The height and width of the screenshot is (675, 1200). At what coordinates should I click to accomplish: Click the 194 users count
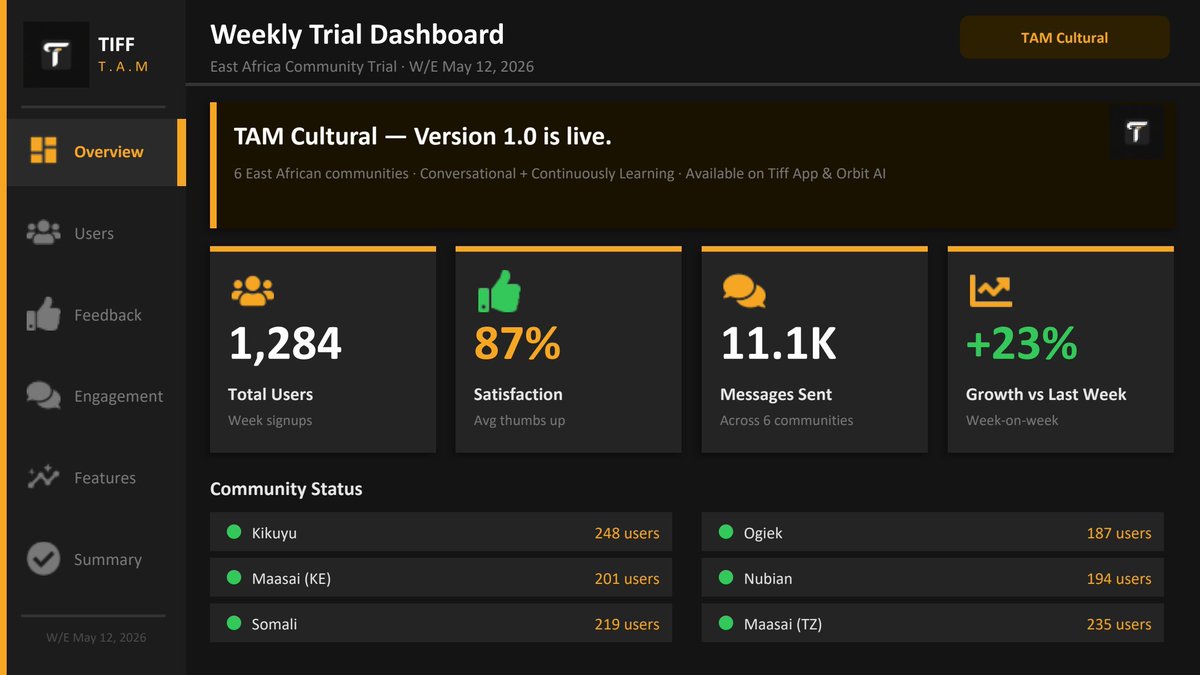pyautogui.click(x=1119, y=578)
